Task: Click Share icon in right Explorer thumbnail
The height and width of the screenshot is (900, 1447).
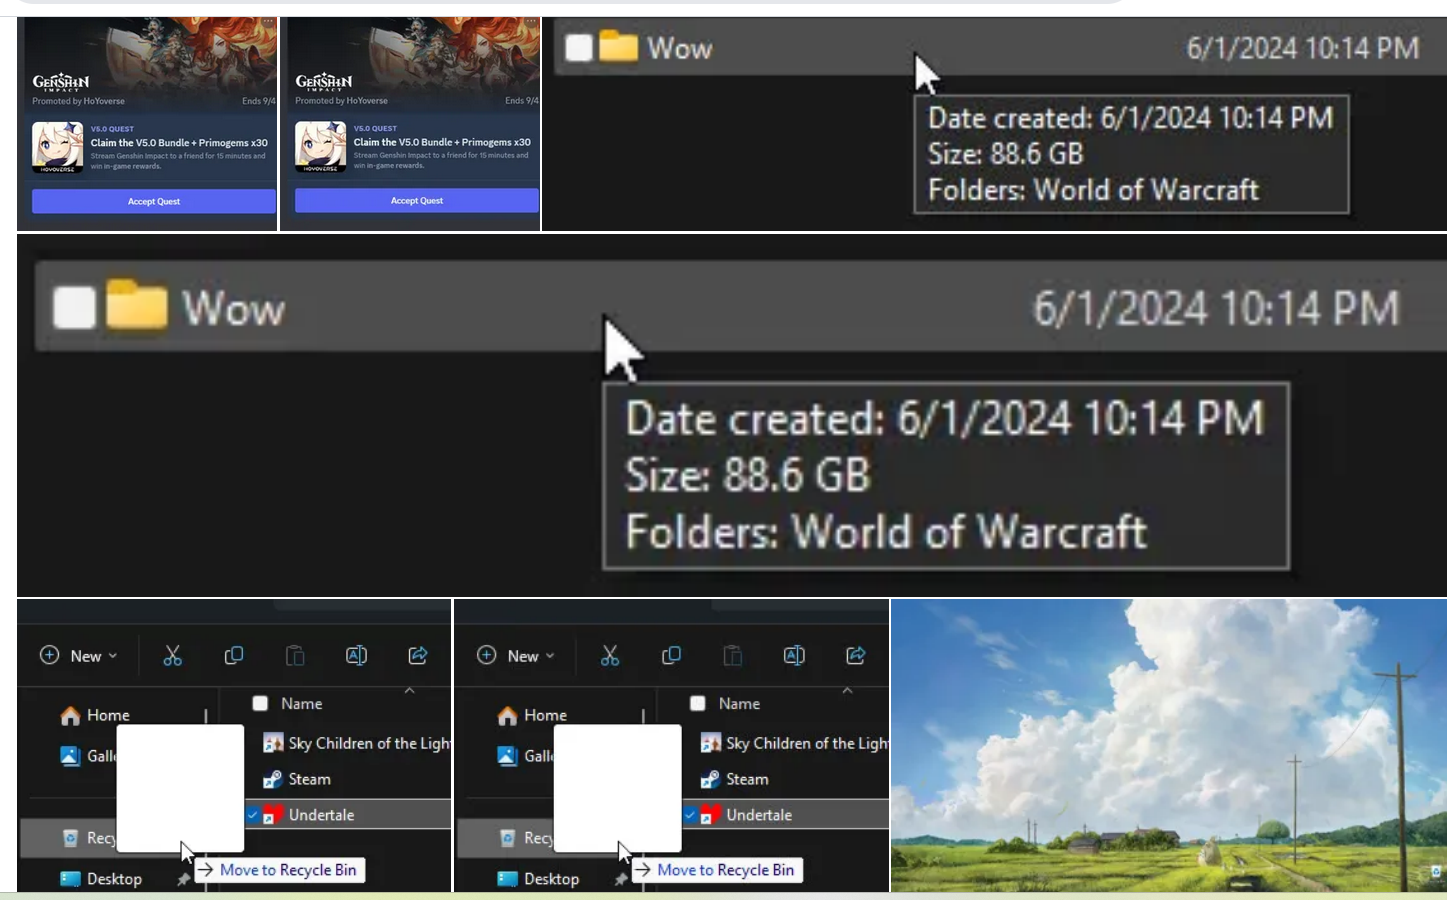Action: point(856,655)
